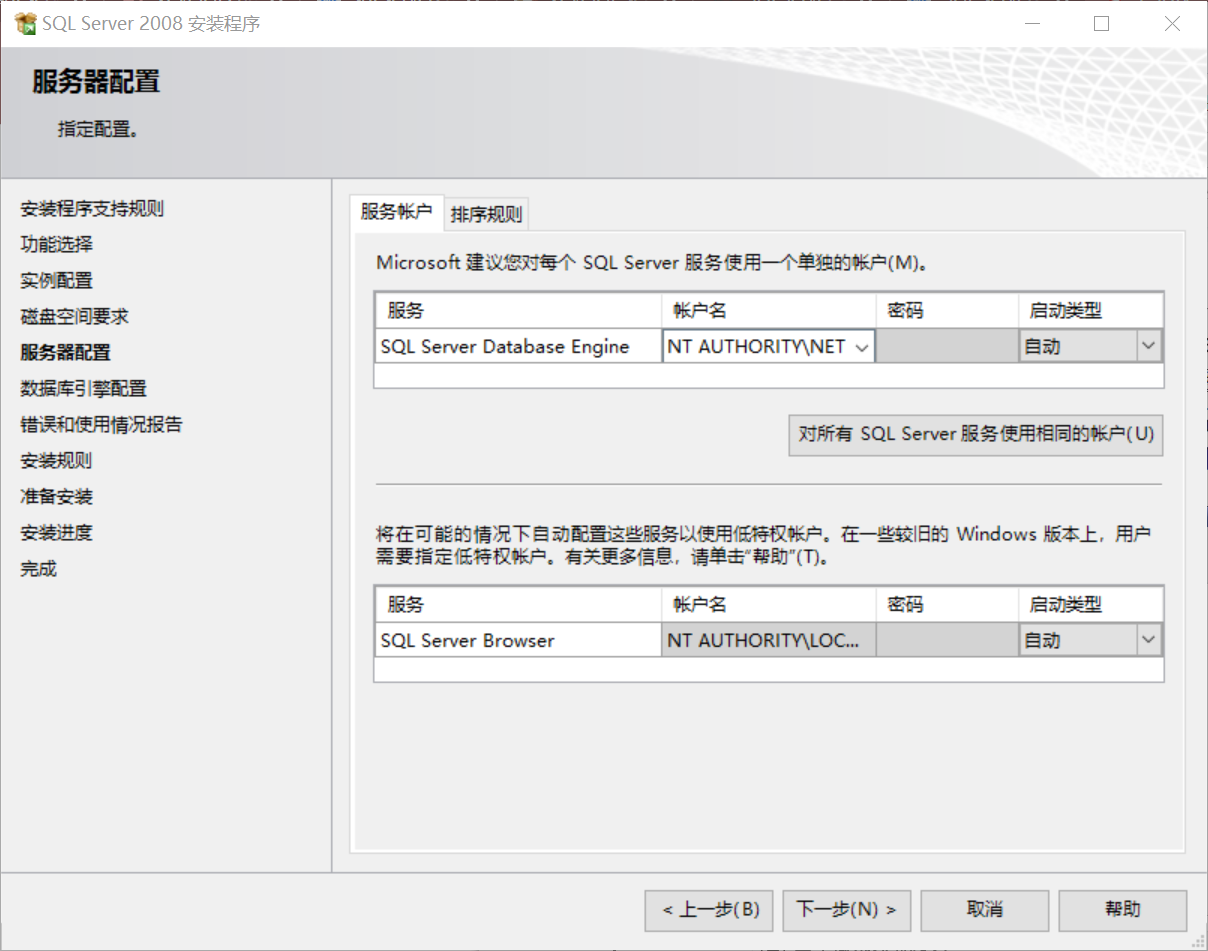Click the SQL Server setup icon in title bar
This screenshot has height=951, width=1208.
coord(25,22)
